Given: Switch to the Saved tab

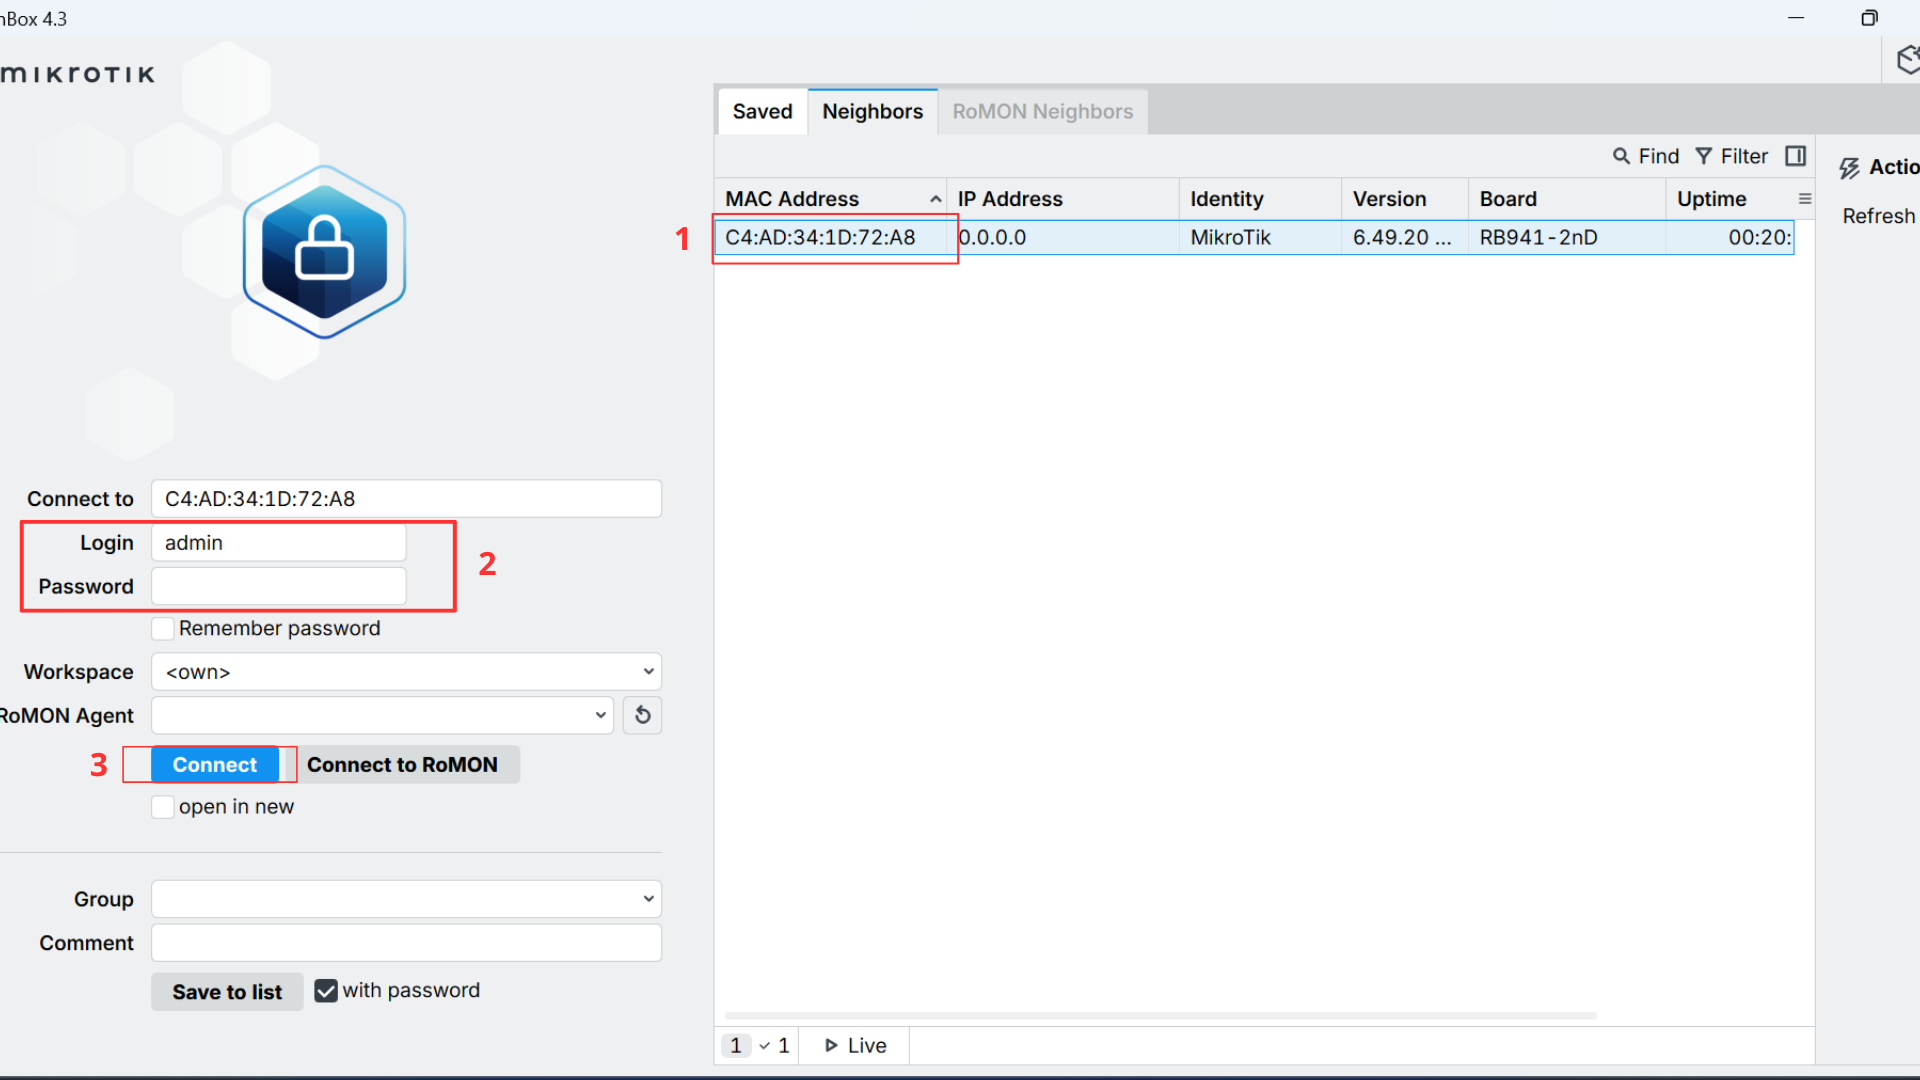Looking at the screenshot, I should (x=762, y=112).
